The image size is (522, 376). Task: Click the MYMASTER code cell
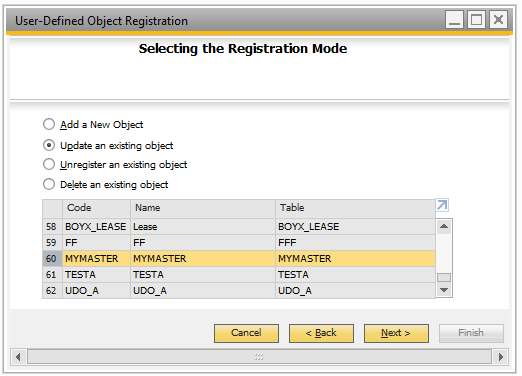click(96, 259)
